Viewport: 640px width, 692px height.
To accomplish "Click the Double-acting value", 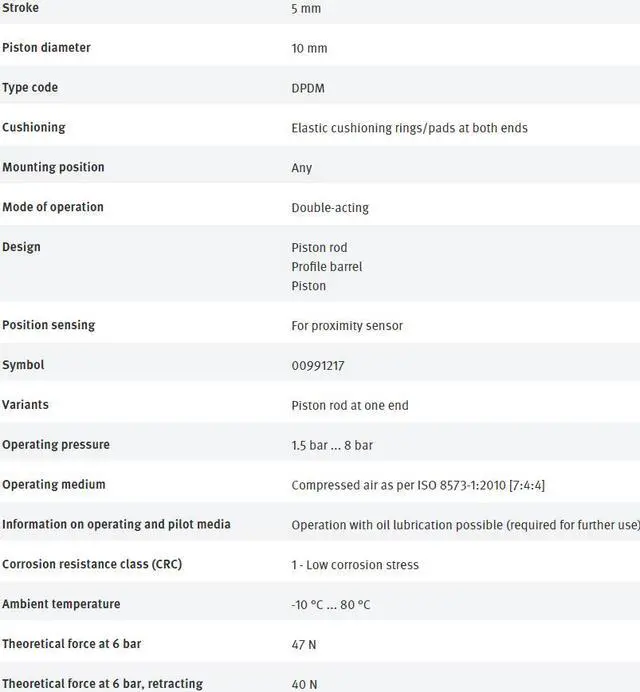I will tap(330, 208).
